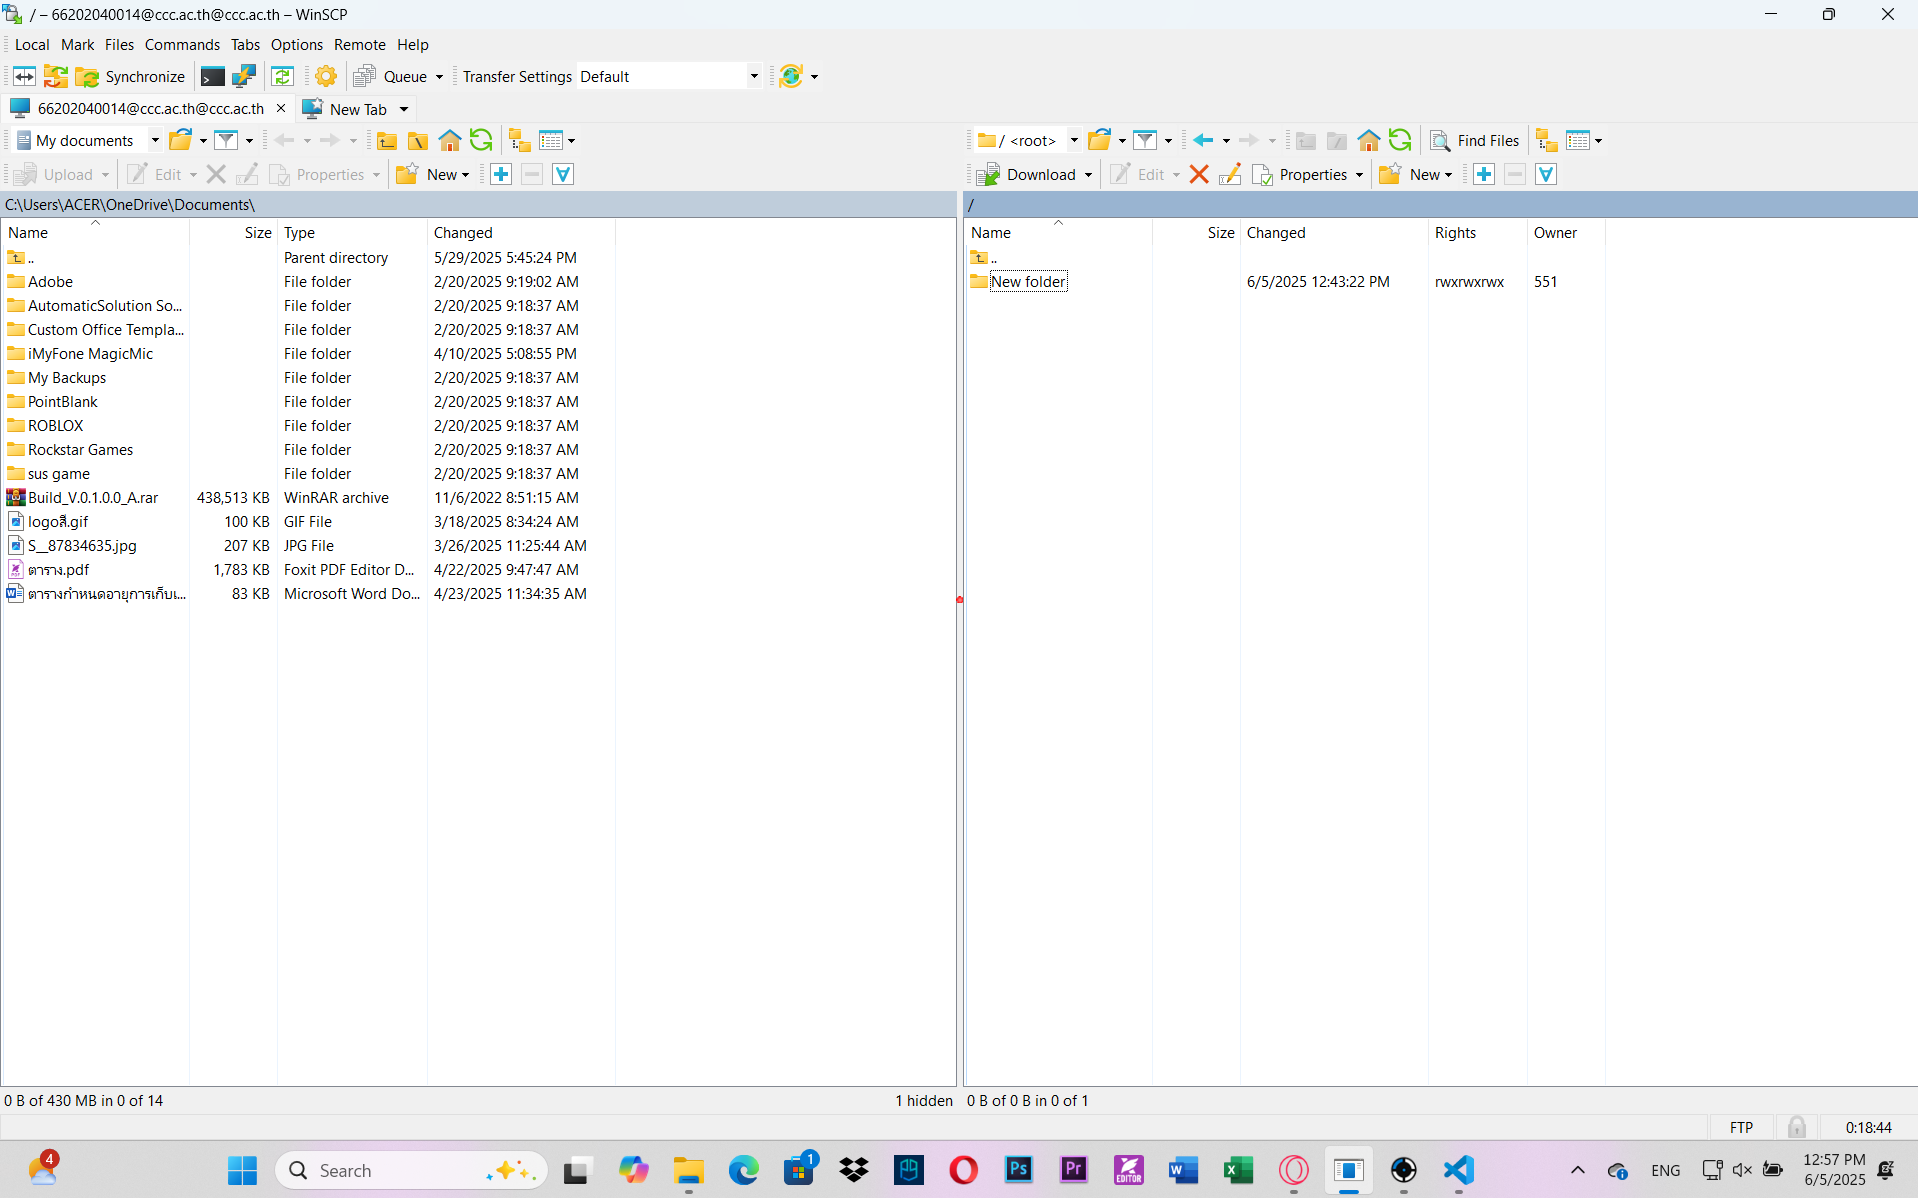Open Visual Studio Code from taskbar

(x=1459, y=1169)
